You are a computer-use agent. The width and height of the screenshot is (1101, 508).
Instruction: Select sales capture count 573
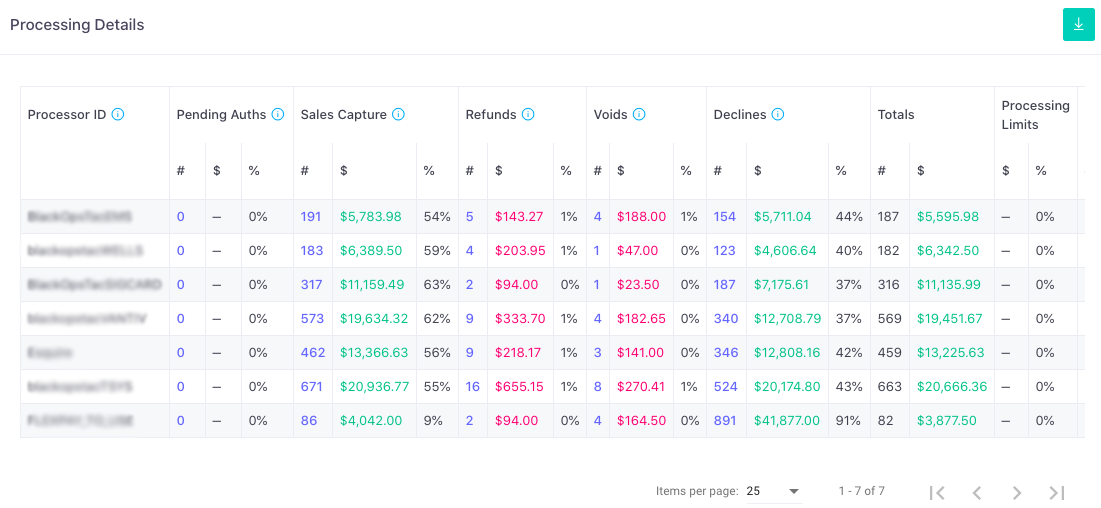[x=312, y=318]
